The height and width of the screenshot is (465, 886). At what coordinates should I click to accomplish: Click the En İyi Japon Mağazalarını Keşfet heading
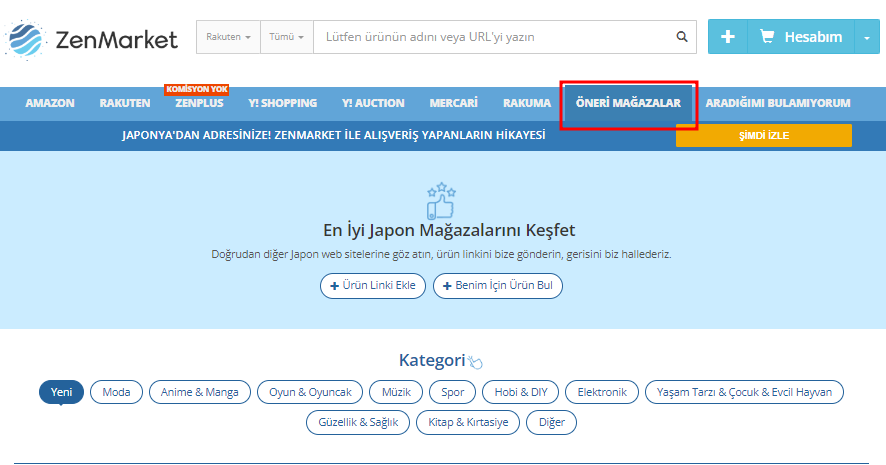pos(449,231)
